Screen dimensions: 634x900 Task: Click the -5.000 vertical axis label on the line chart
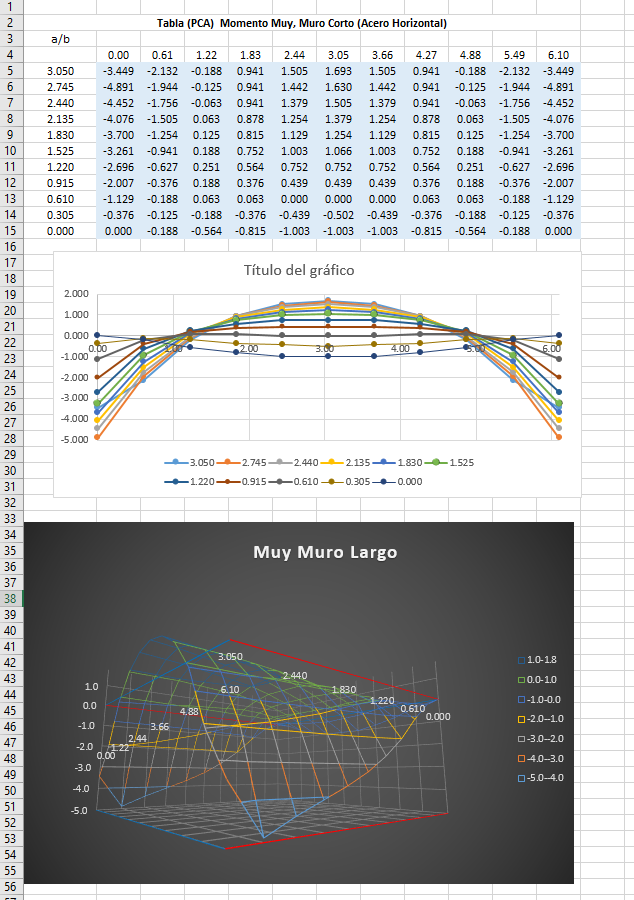75,439
